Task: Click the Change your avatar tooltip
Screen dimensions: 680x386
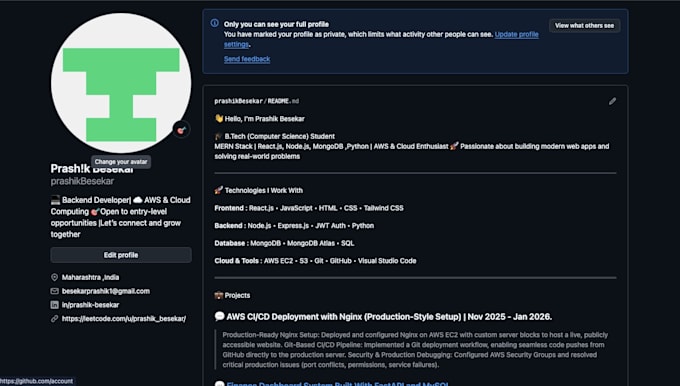Action: click(x=121, y=162)
